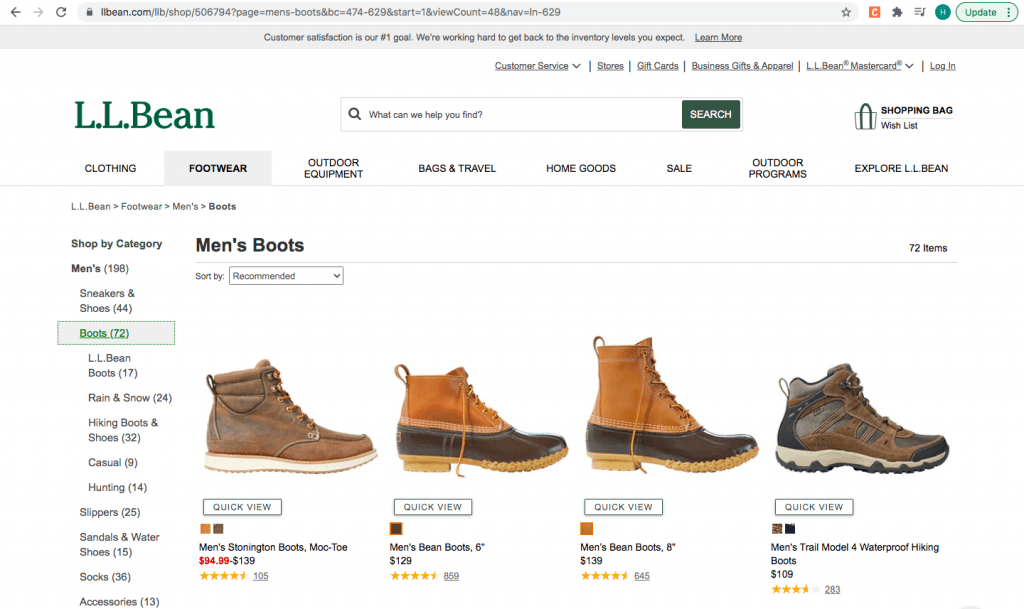Select Socks (36) category
The width and height of the screenshot is (1024, 609).
click(x=105, y=577)
